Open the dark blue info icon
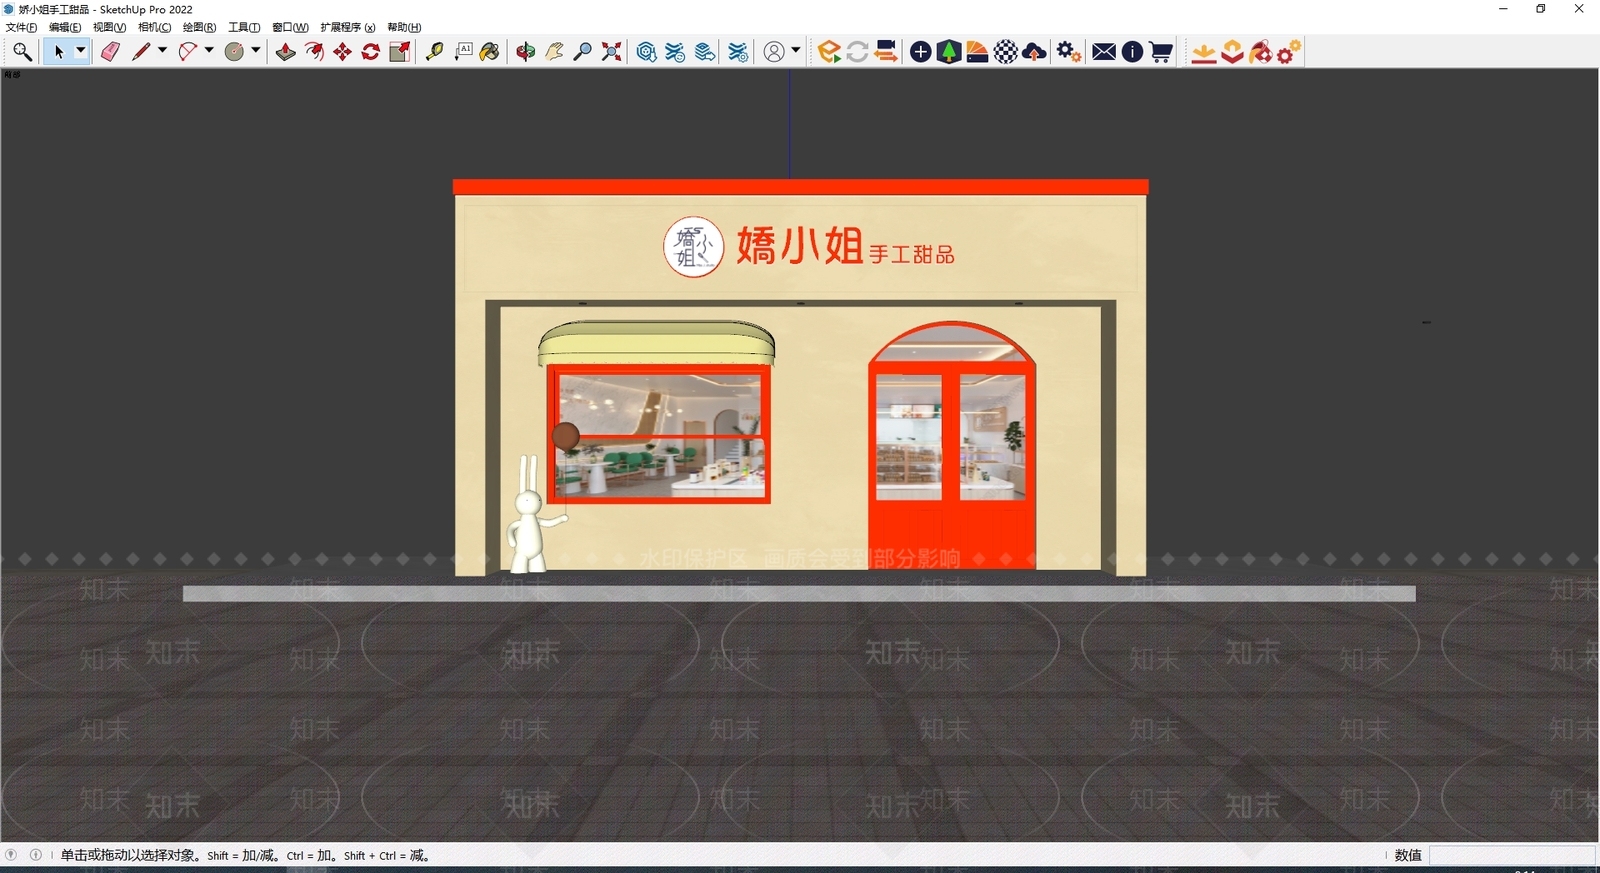Screen dimensions: 1600x873 1132,52
